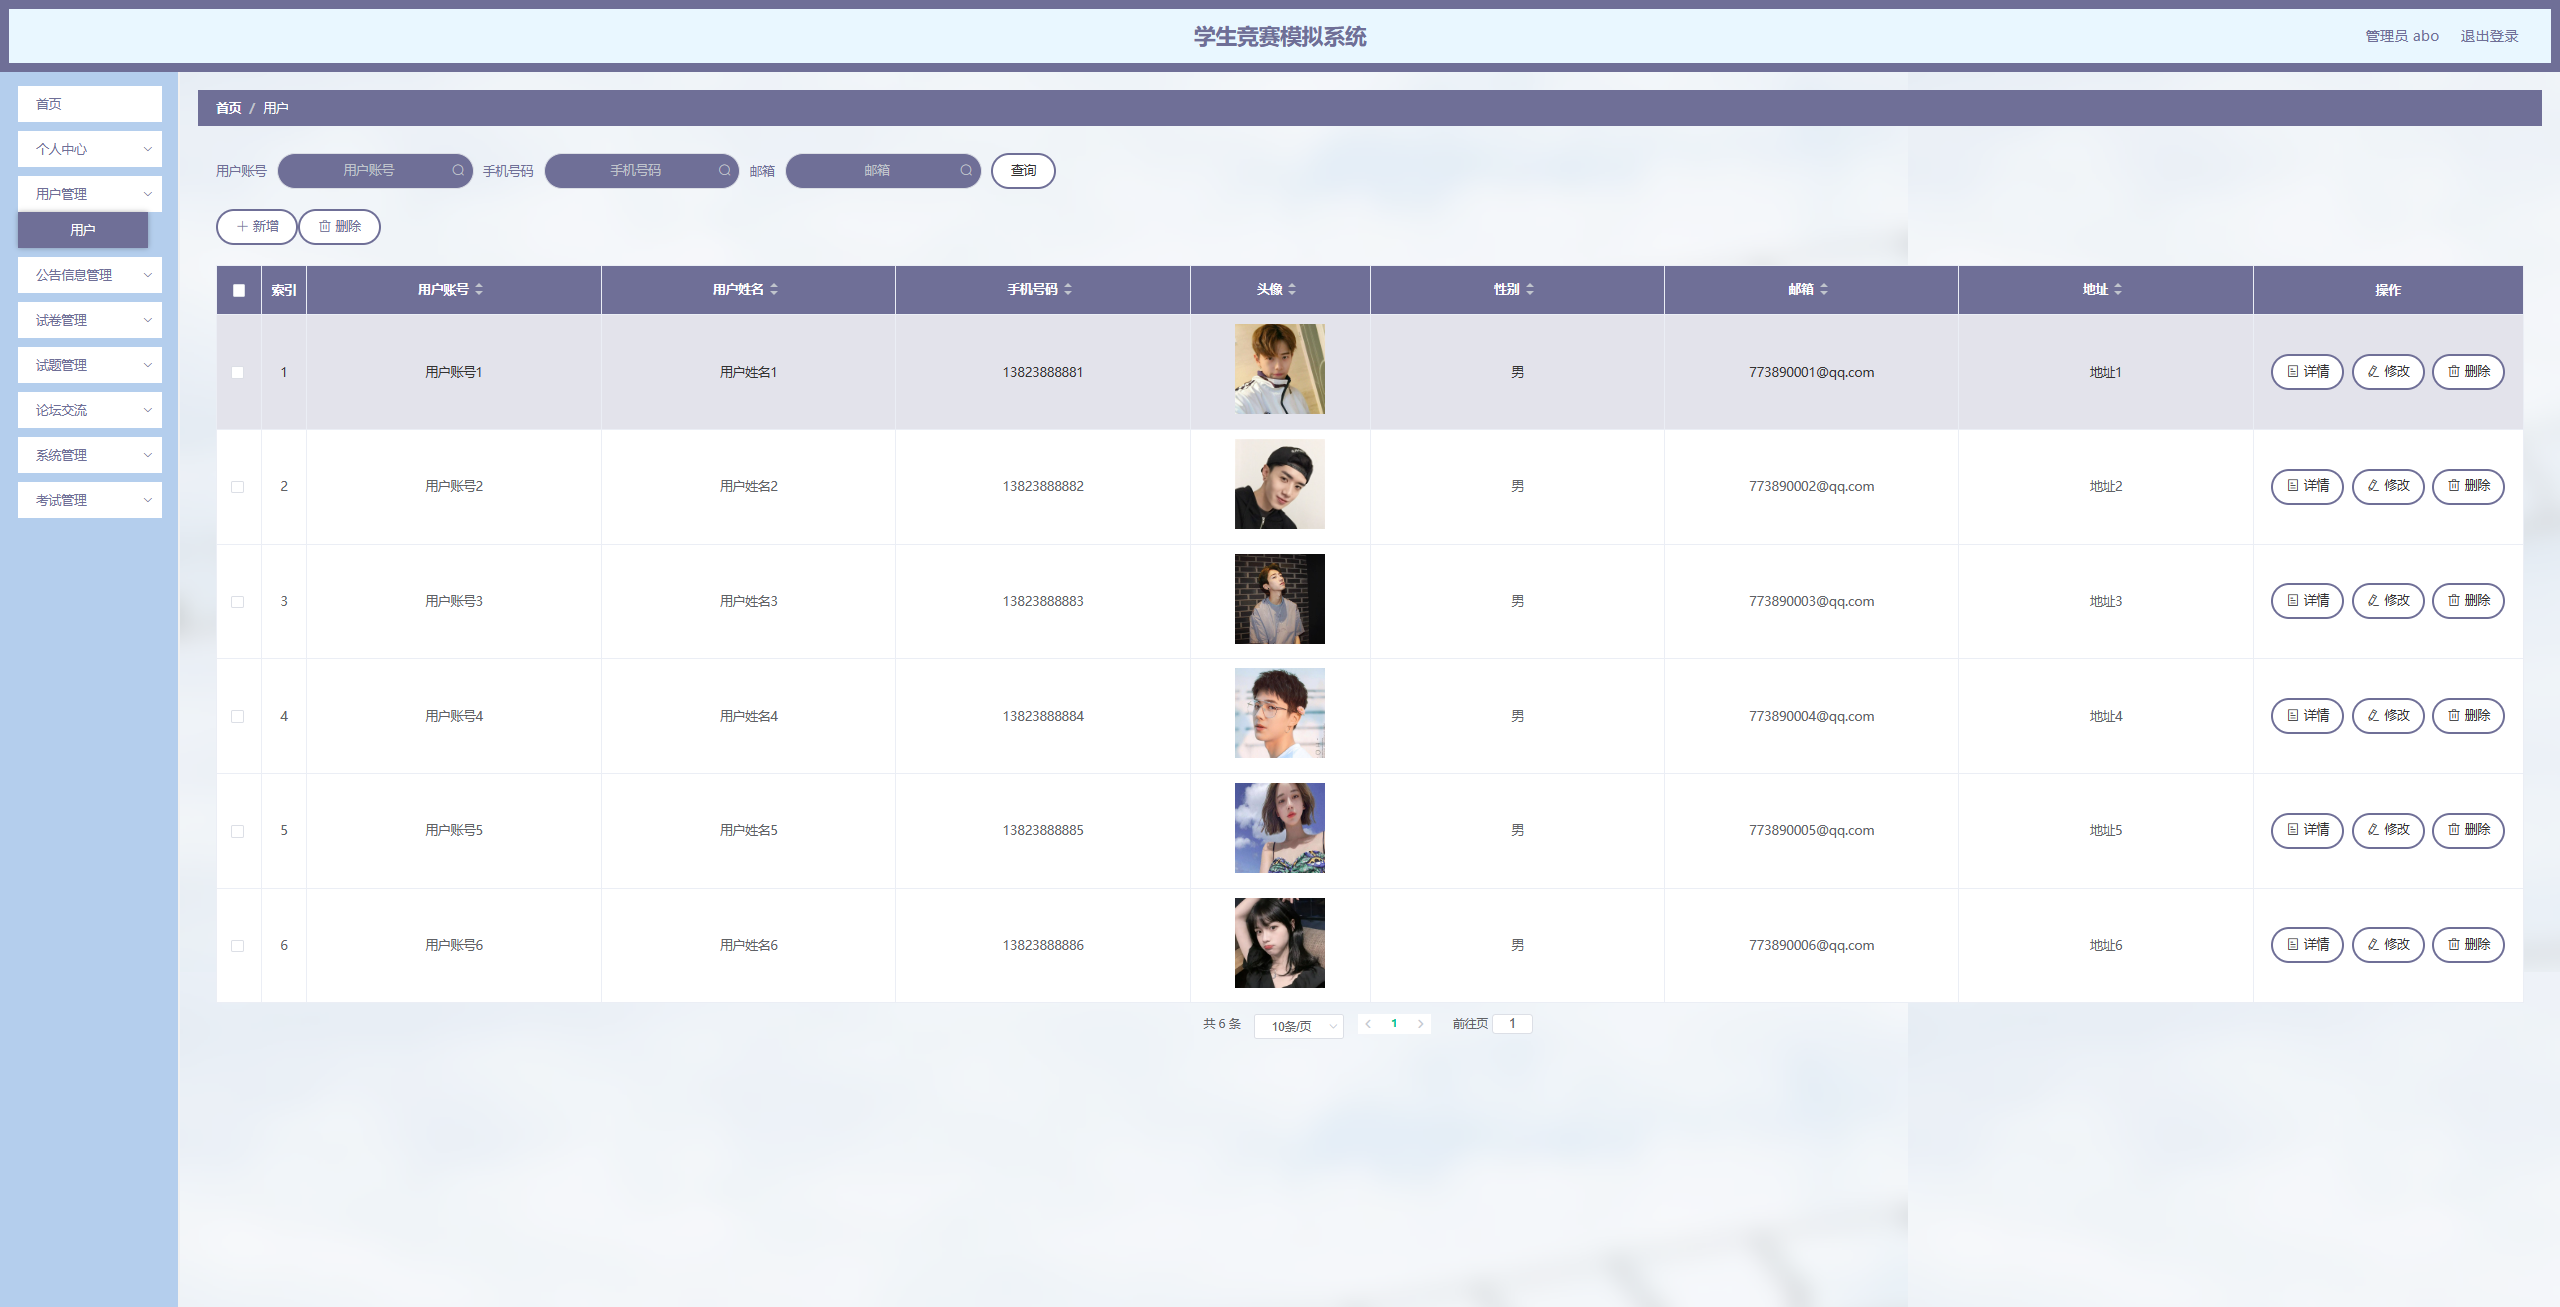This screenshot has height=1307, width=2560.
Task: Open the 10条/页 page size dropdown
Action: click(x=1298, y=1026)
